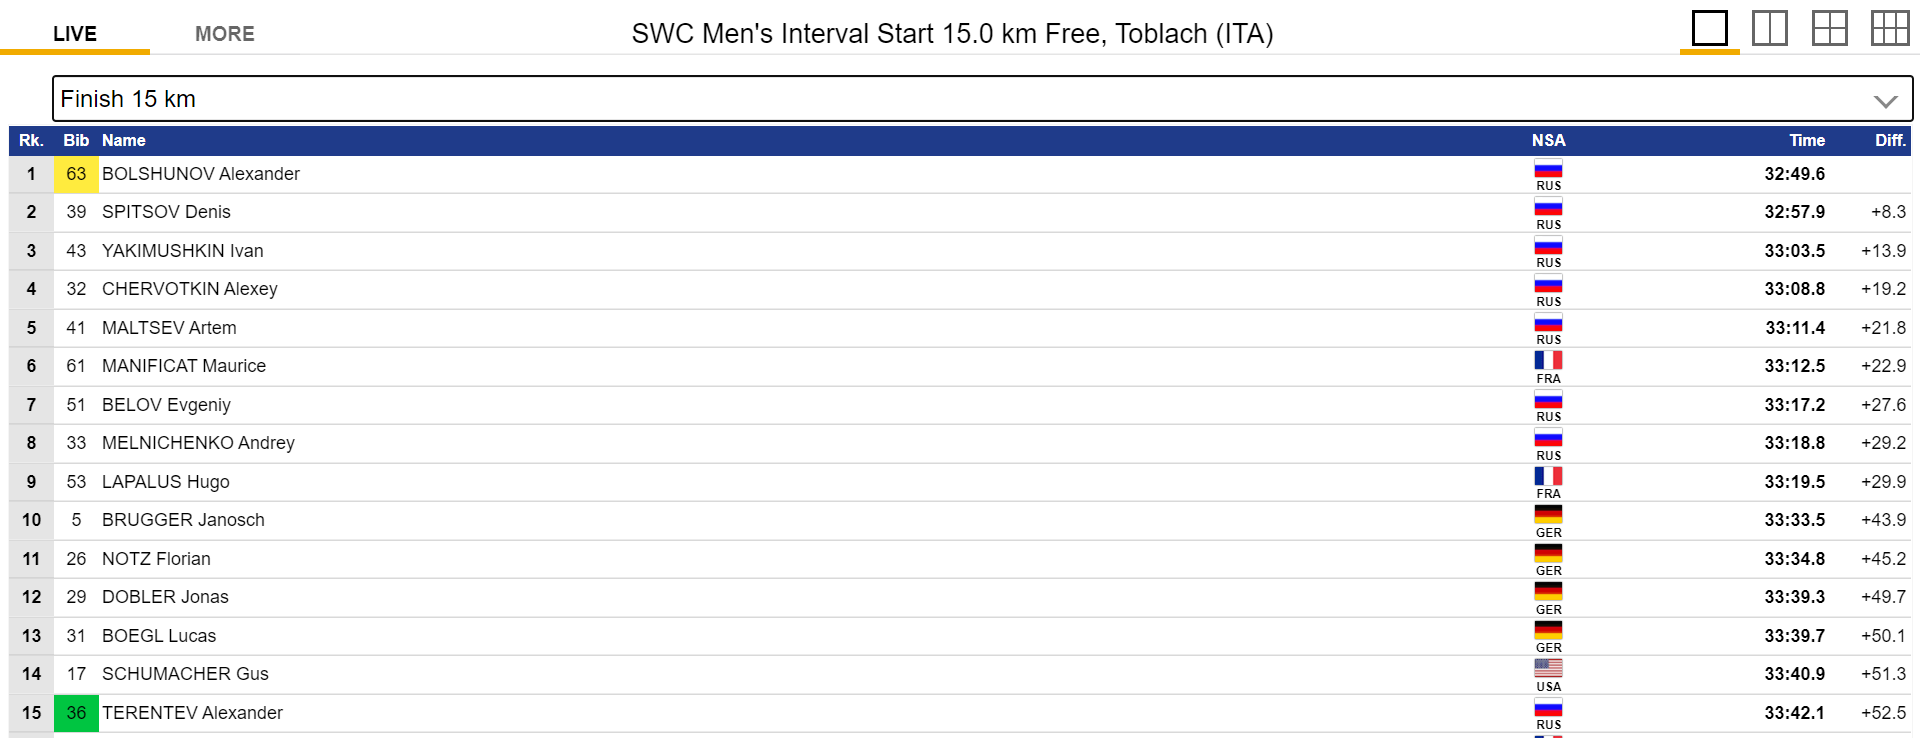This screenshot has height=738, width=1920.
Task: Open the MORE tab
Action: [x=225, y=34]
